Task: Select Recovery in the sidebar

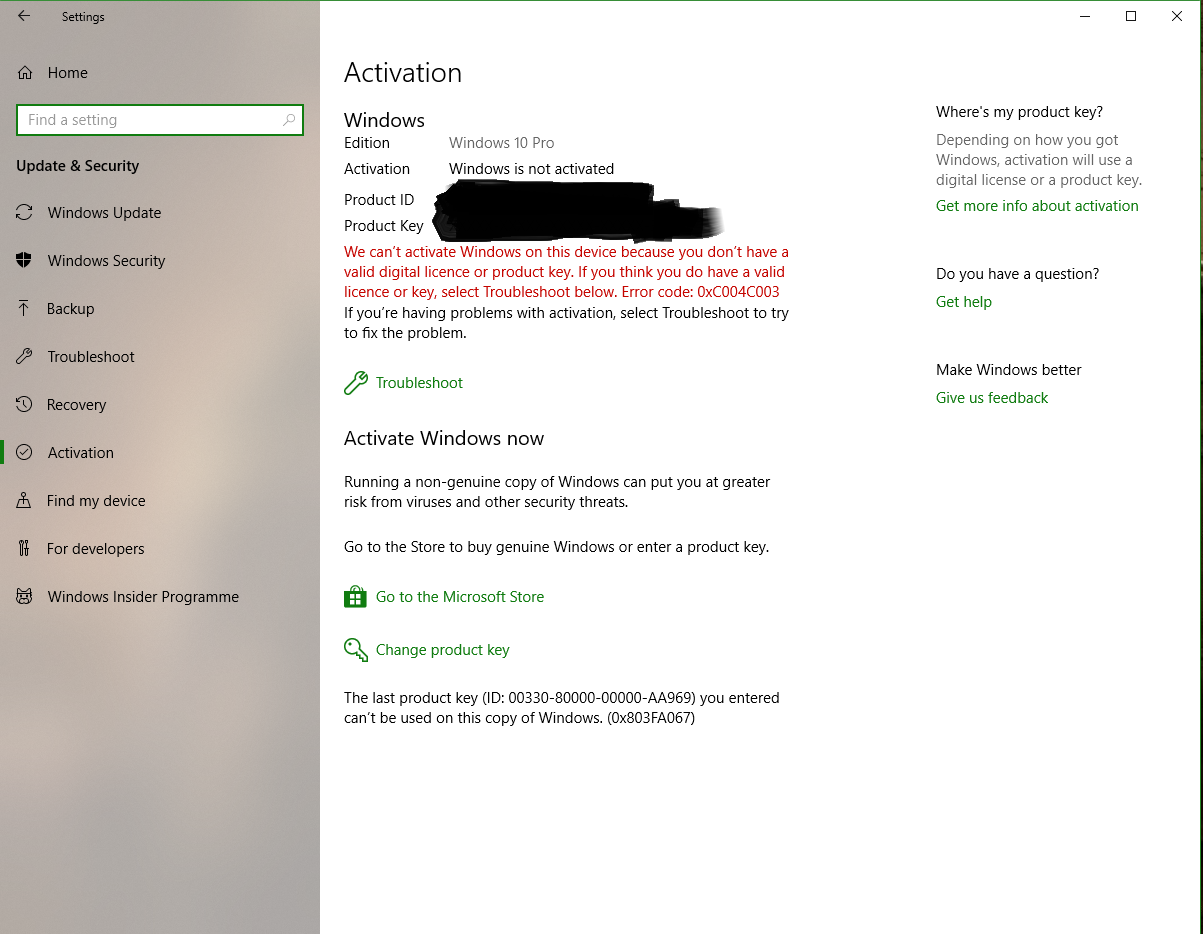Action: tap(160, 405)
